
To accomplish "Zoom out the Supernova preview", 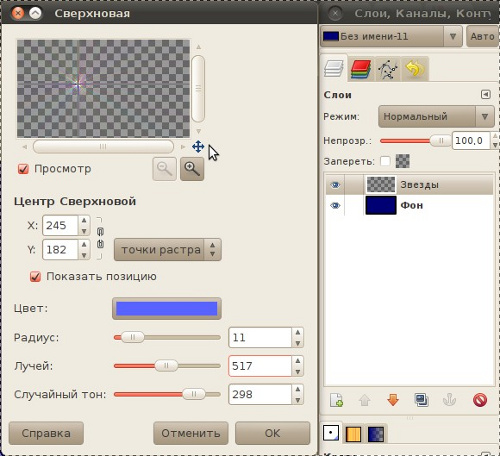I will [164, 169].
